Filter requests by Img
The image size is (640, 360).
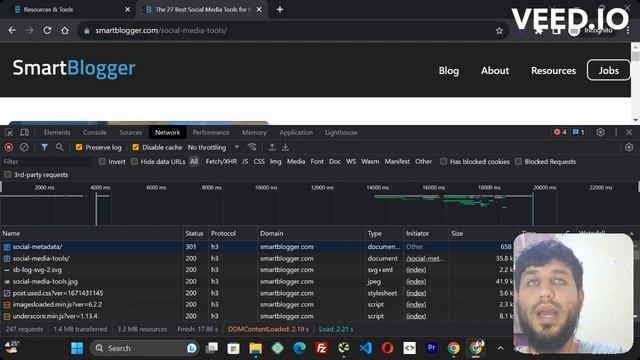[x=276, y=162]
